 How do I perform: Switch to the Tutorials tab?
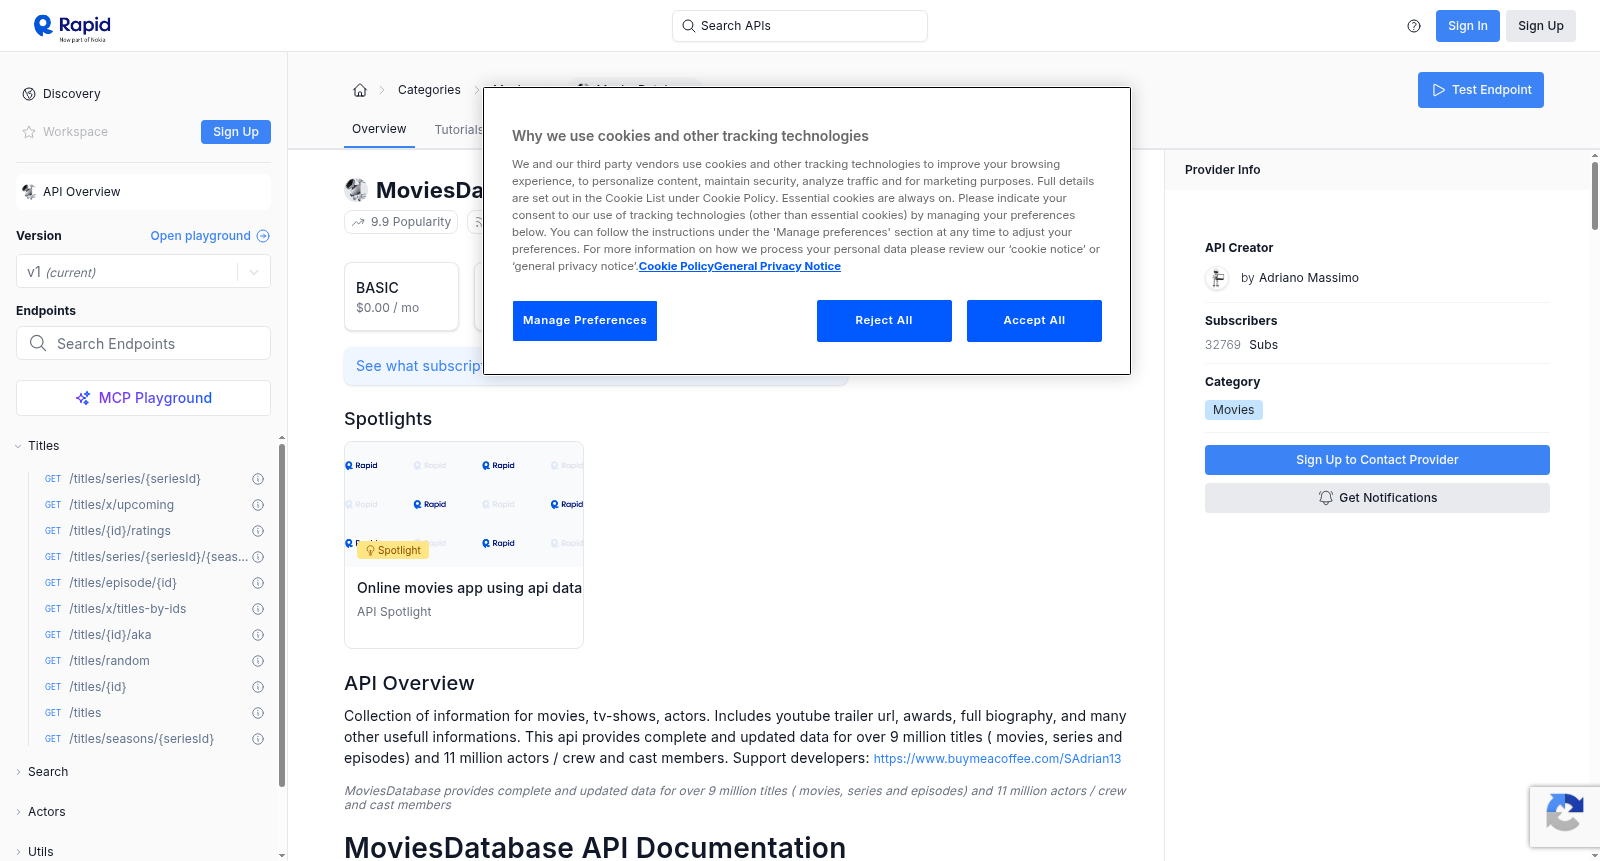pos(459,130)
